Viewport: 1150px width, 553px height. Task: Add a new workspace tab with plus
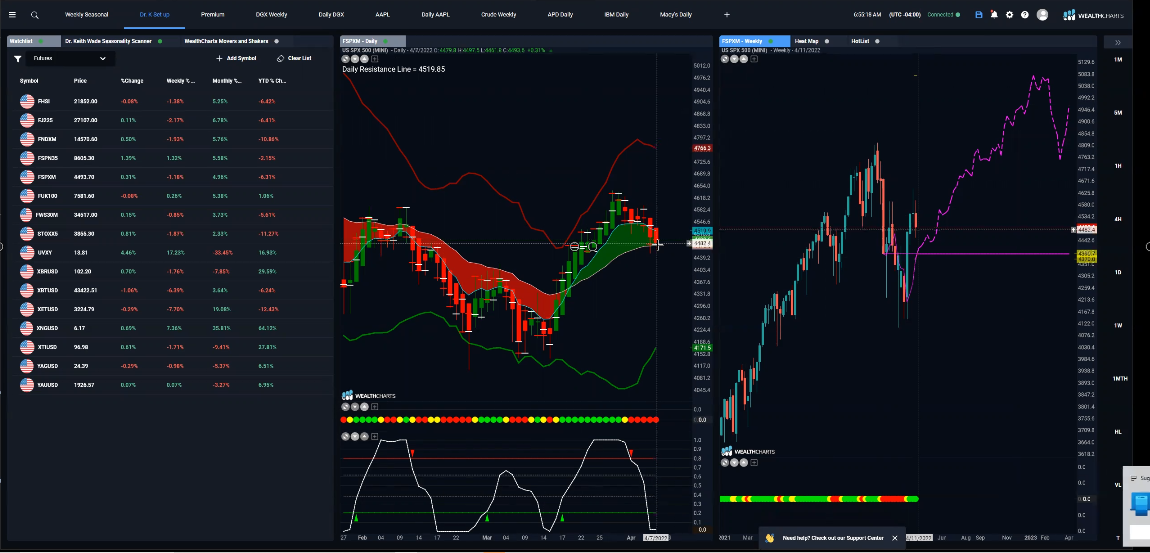point(727,15)
